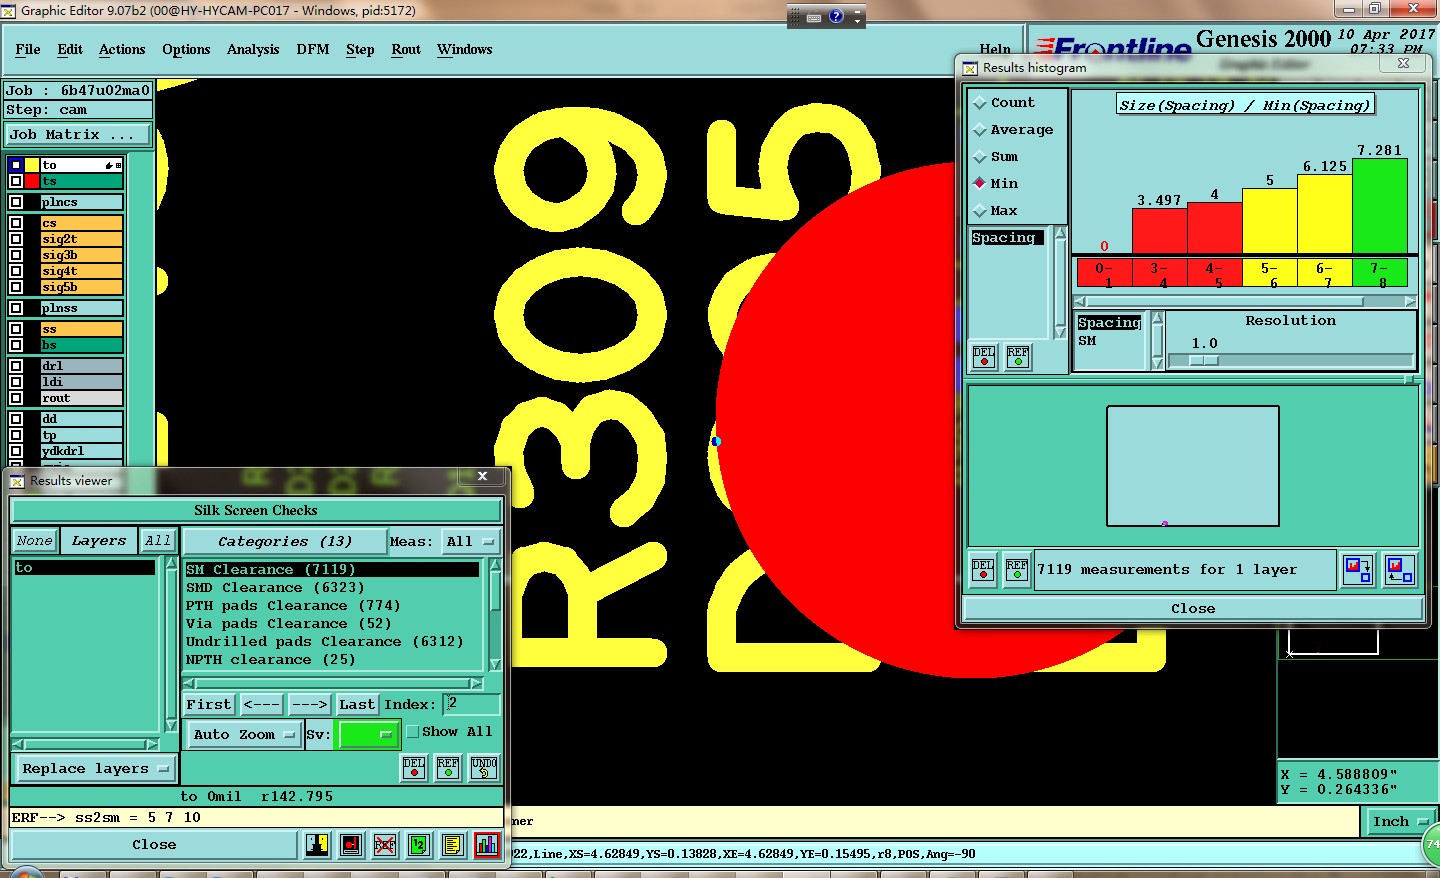
Task: Click the Categories (13) header
Action: click(285, 541)
